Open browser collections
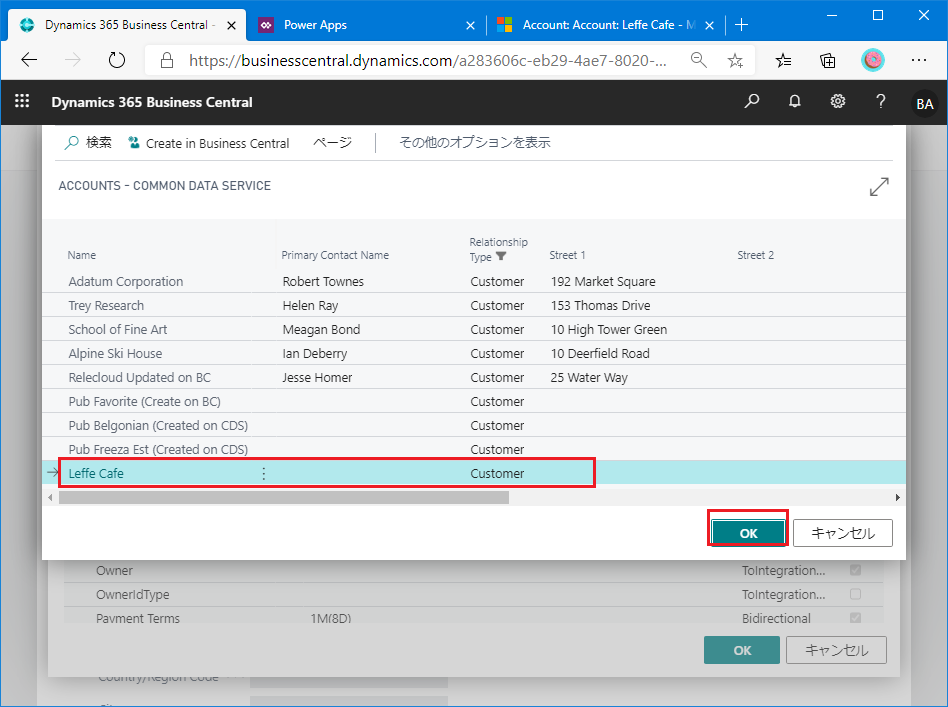This screenshot has height=707, width=948. coord(828,60)
